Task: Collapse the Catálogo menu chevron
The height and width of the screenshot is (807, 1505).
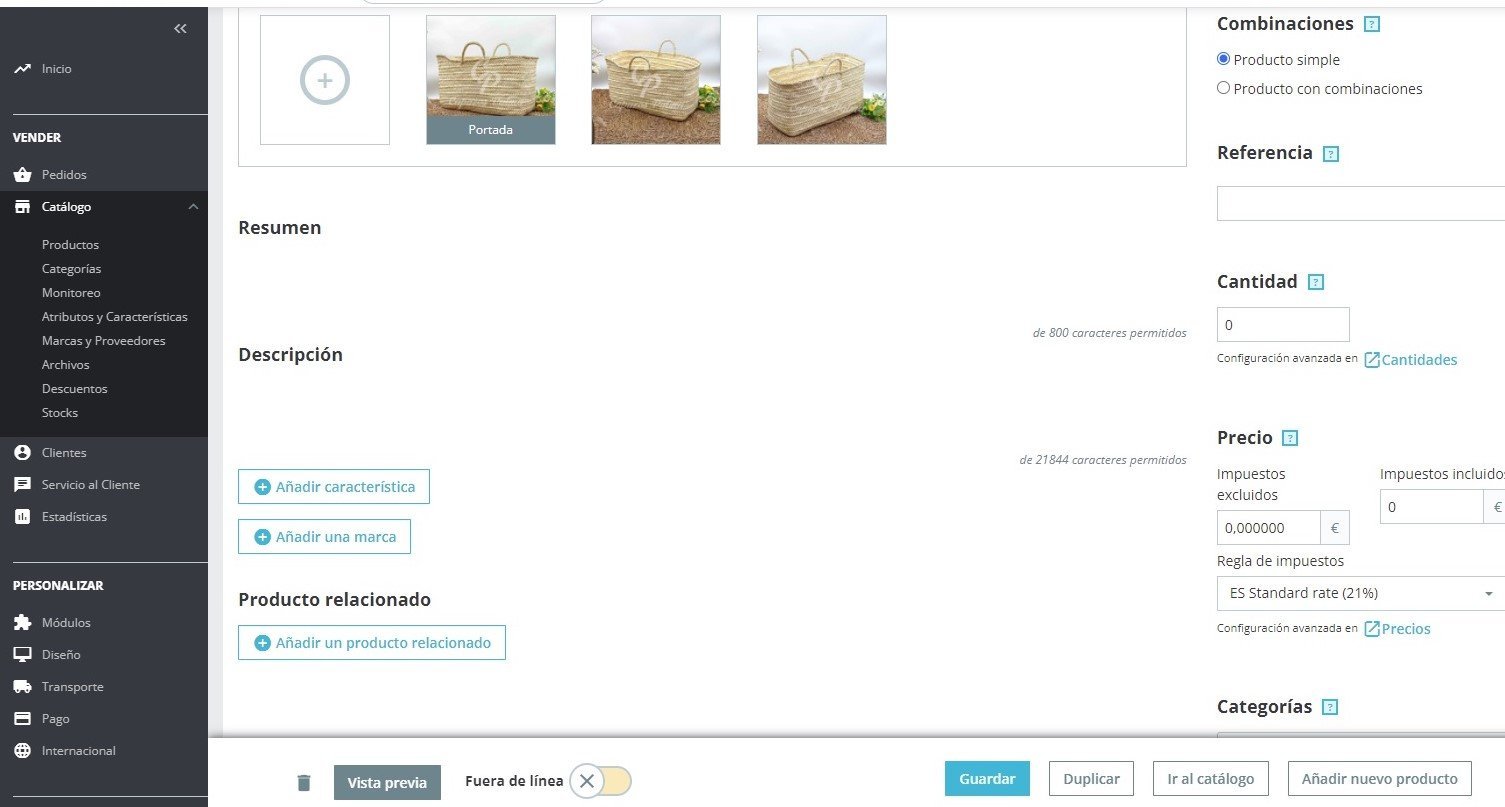Action: (193, 207)
